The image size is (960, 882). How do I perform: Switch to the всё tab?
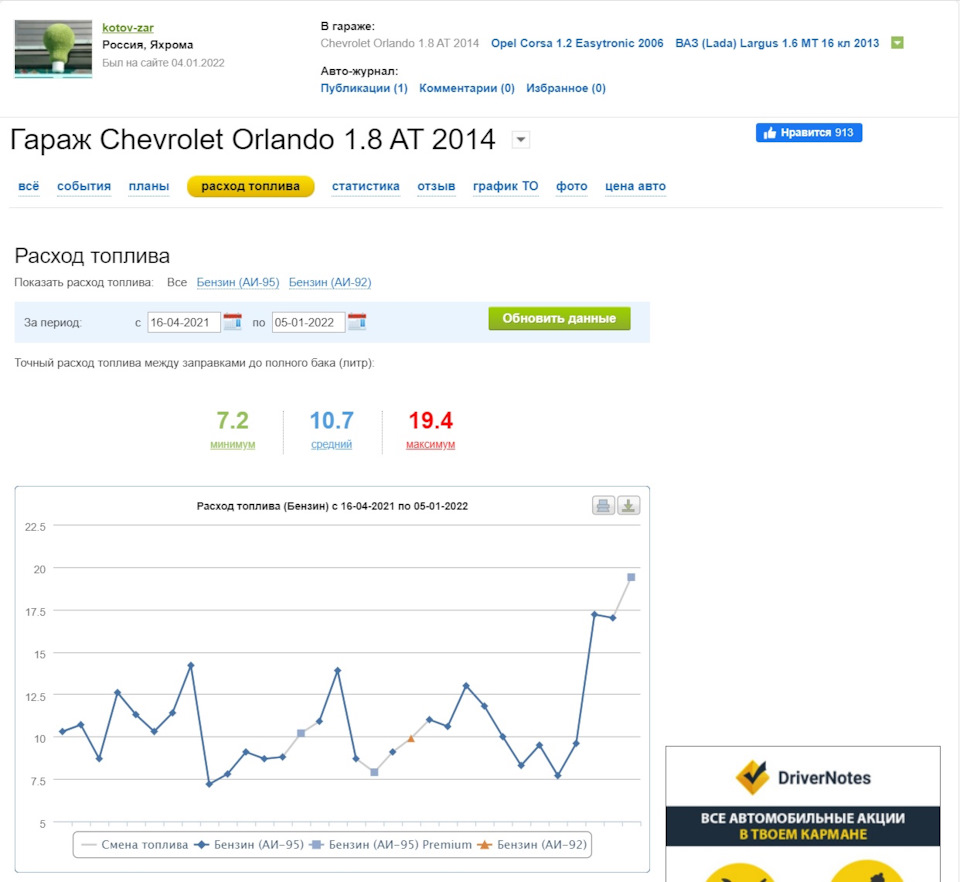[28, 186]
